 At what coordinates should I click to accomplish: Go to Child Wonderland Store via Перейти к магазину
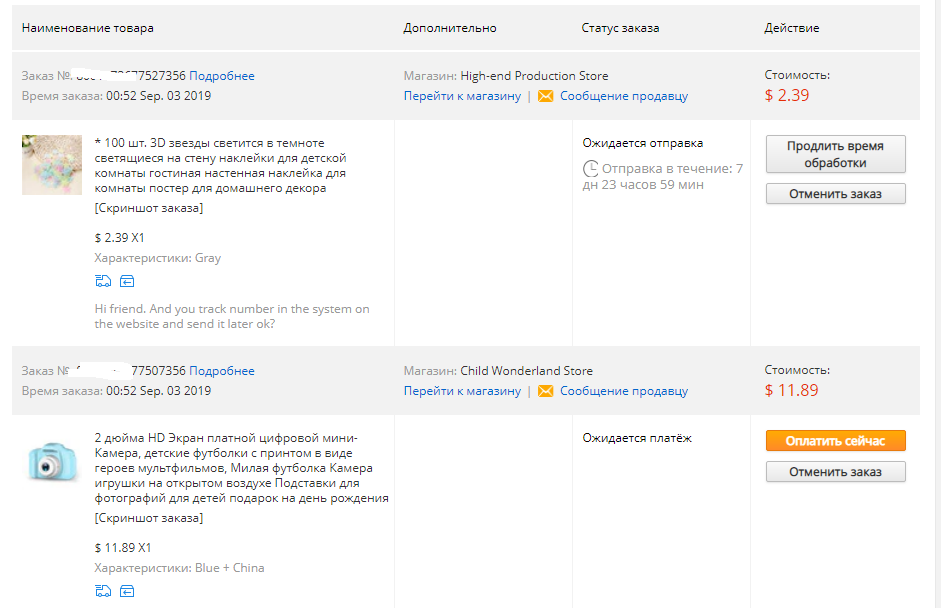(462, 391)
